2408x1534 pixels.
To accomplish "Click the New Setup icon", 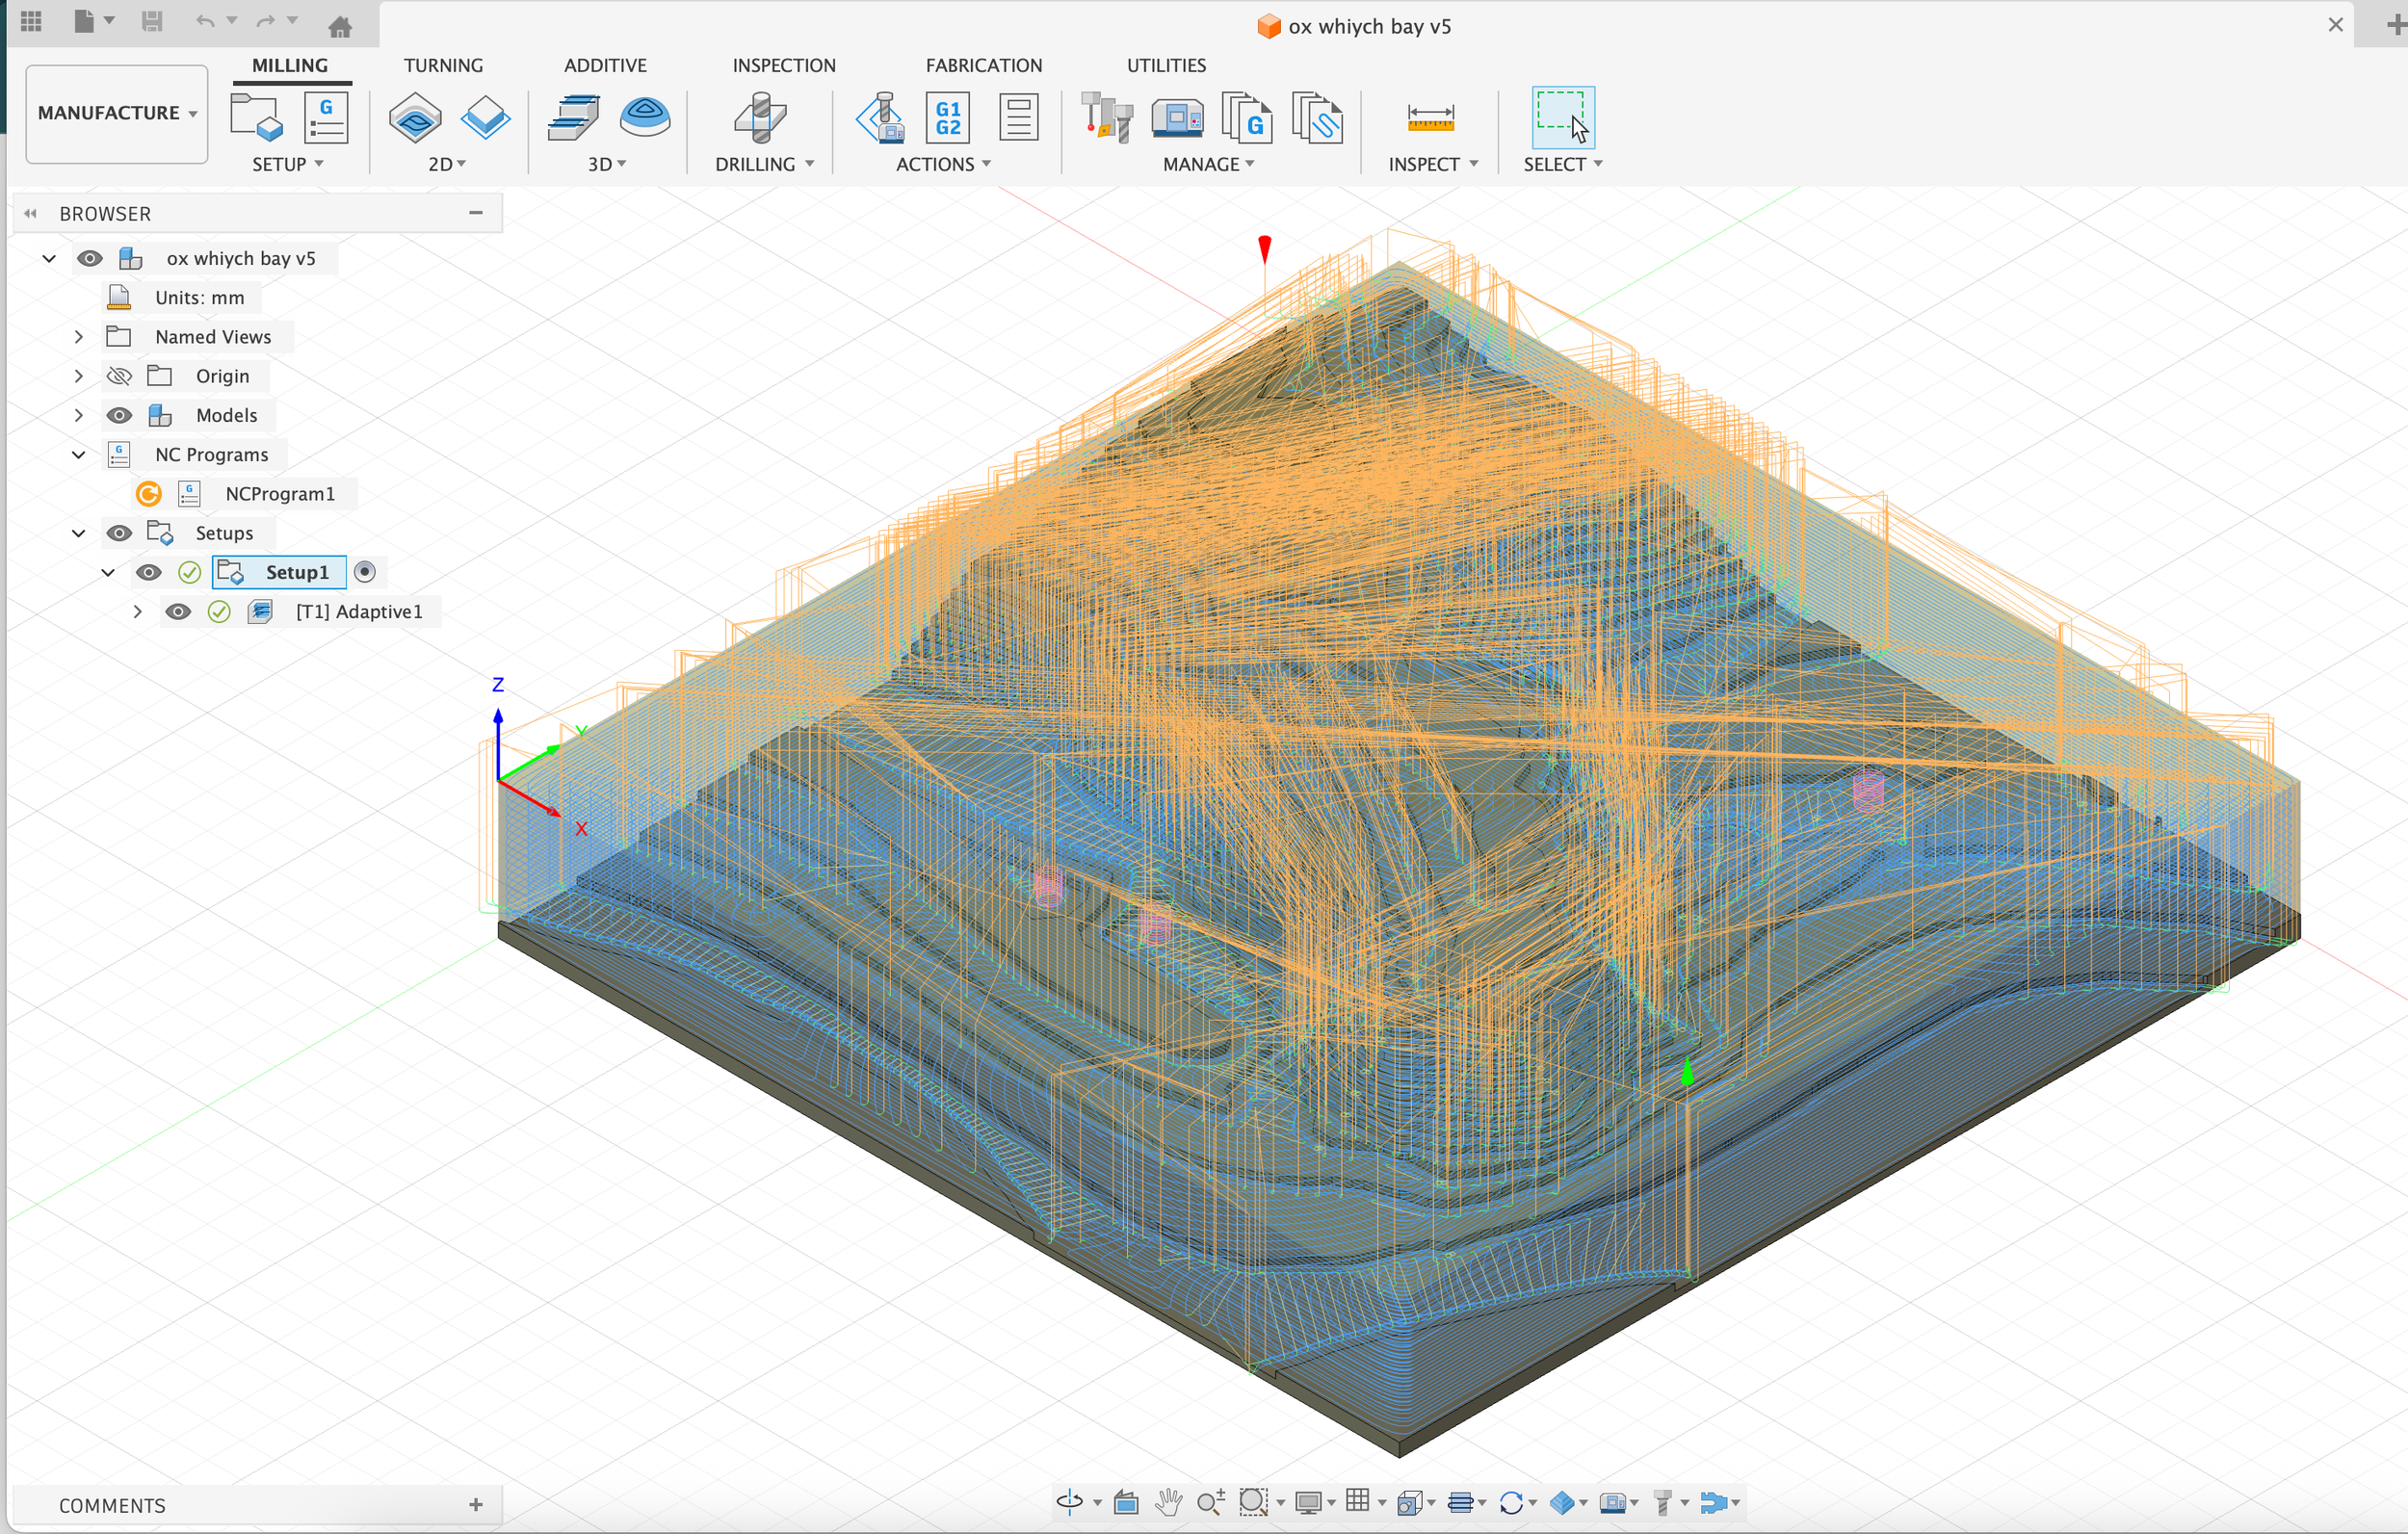I will (256, 118).
